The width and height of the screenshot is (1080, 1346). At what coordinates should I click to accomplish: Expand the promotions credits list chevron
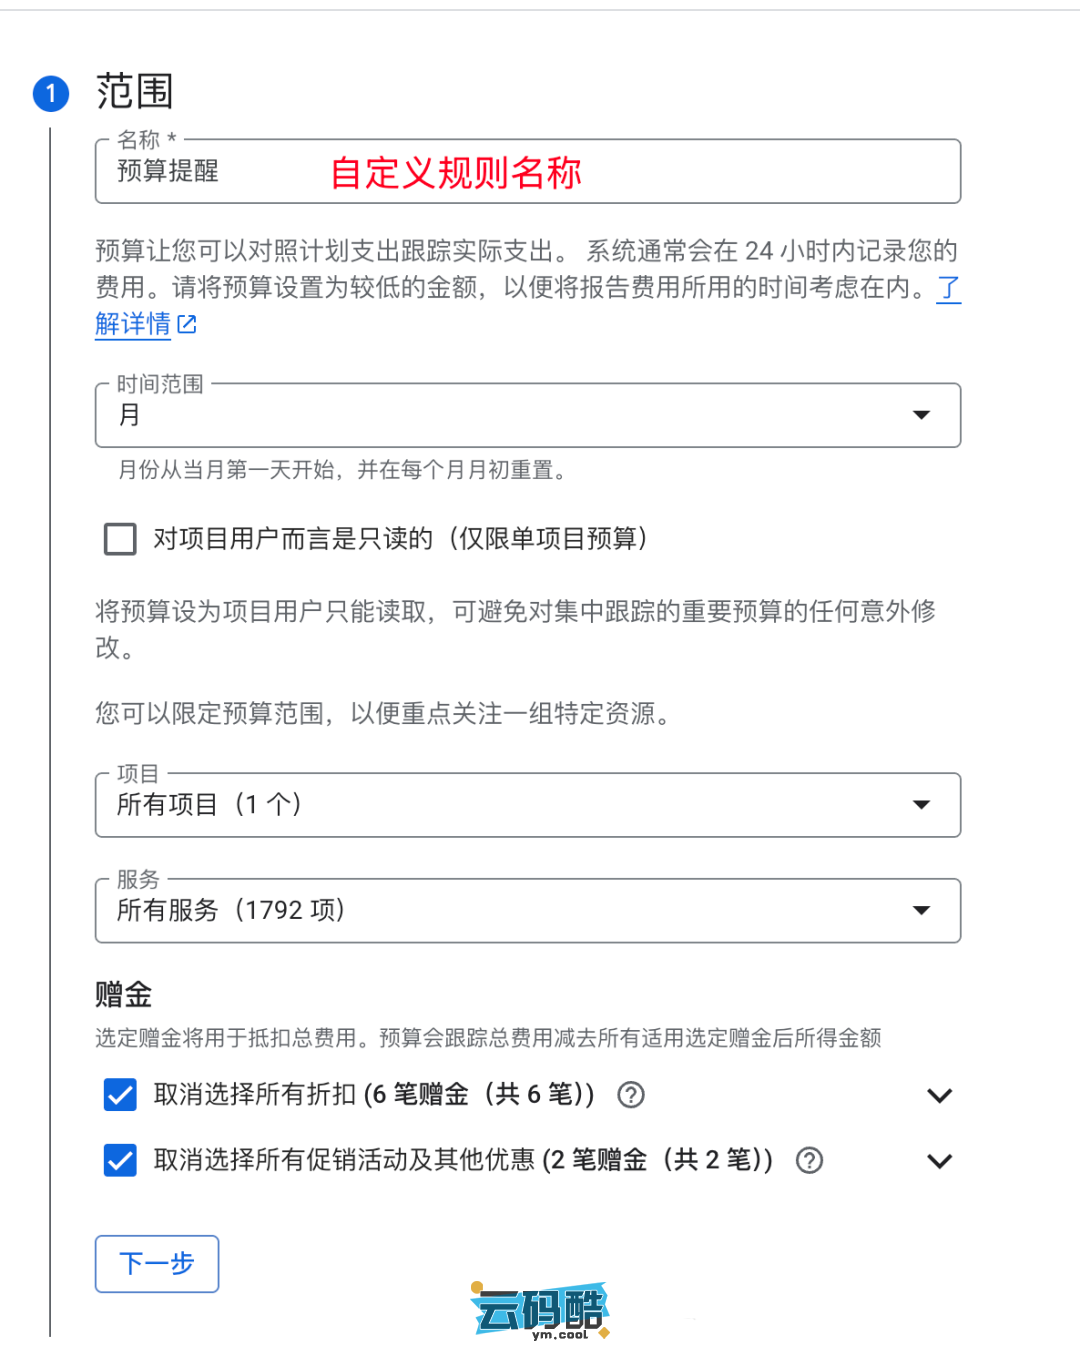(939, 1161)
